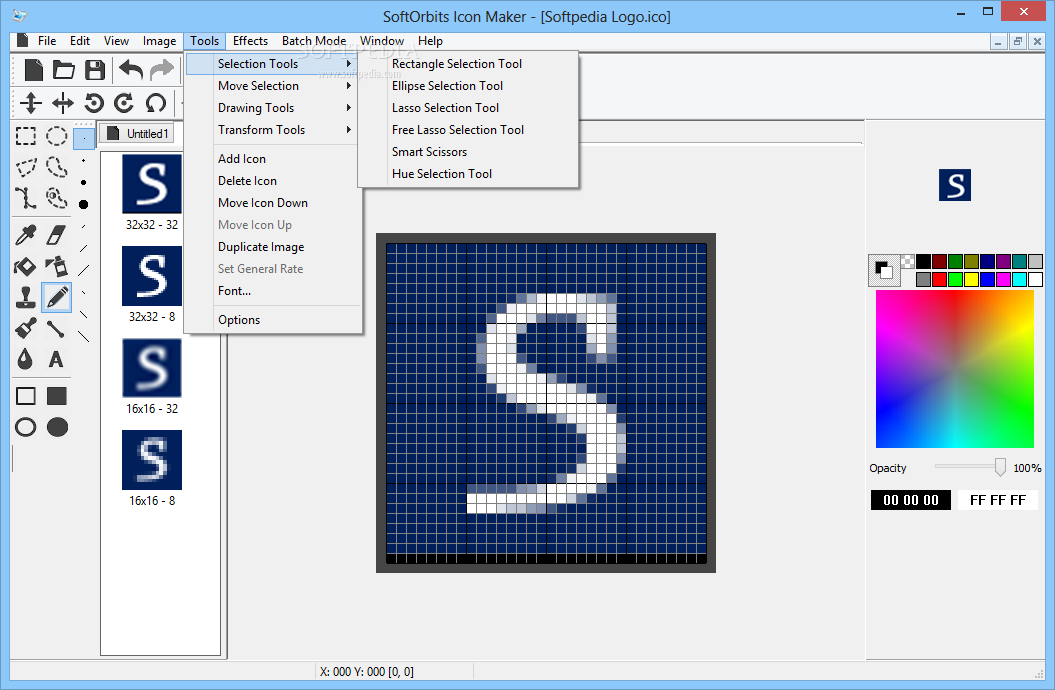Click the rotate clockwise icon

click(124, 103)
